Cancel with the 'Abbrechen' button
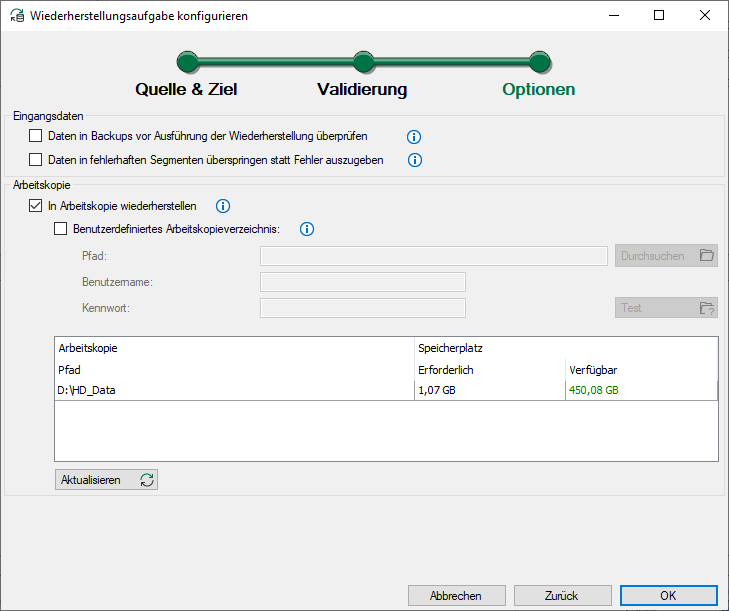The image size is (729, 611). click(x=456, y=595)
